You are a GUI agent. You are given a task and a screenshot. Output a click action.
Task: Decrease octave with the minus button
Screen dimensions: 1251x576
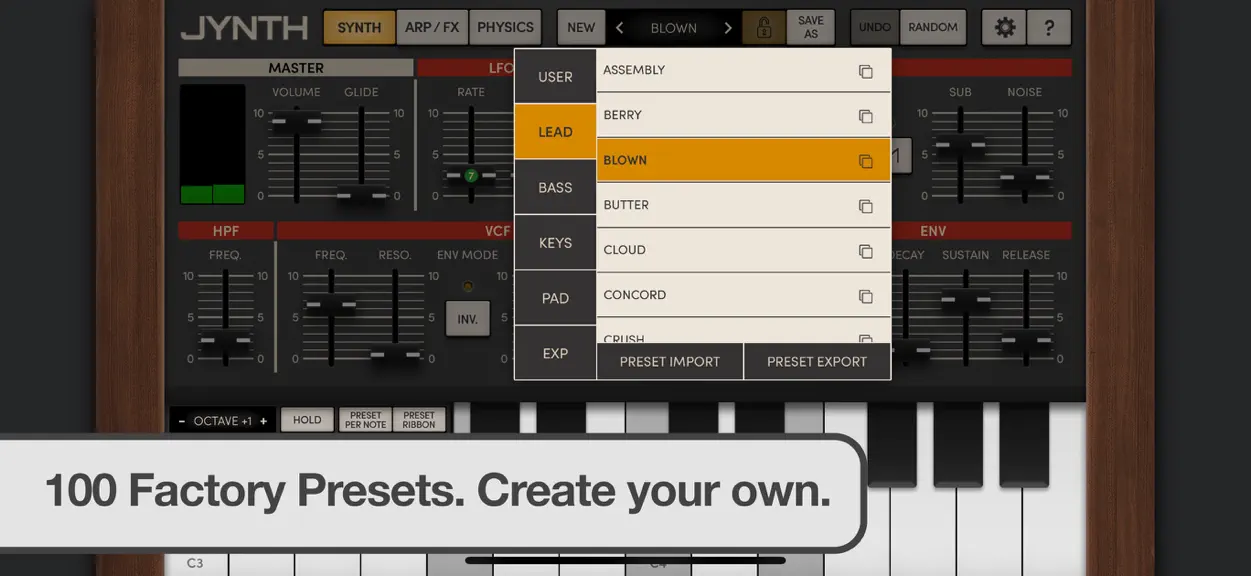182,421
